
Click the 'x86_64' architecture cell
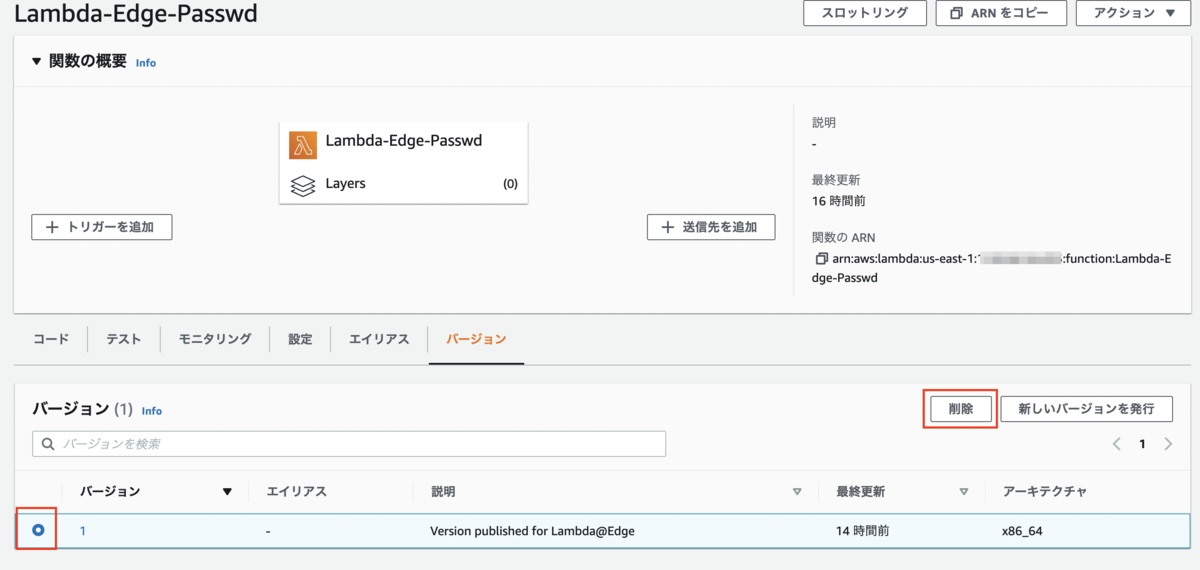(x=1022, y=531)
